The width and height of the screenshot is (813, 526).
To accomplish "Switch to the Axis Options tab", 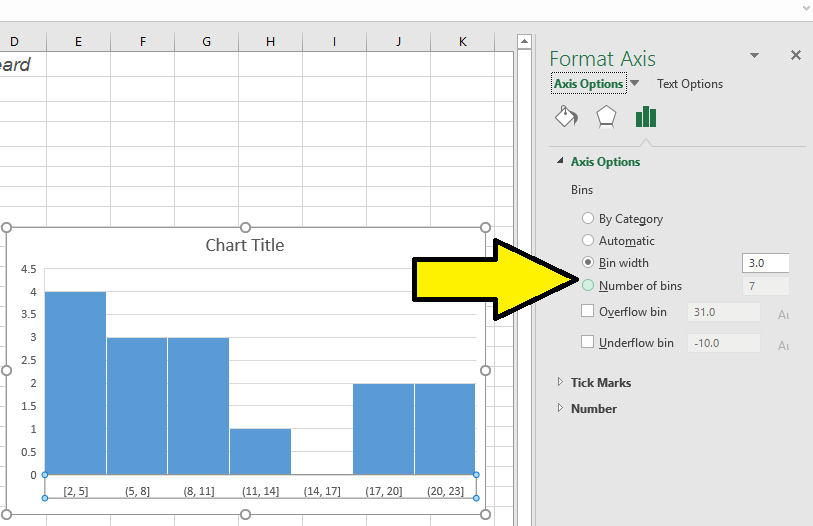I will [x=588, y=84].
